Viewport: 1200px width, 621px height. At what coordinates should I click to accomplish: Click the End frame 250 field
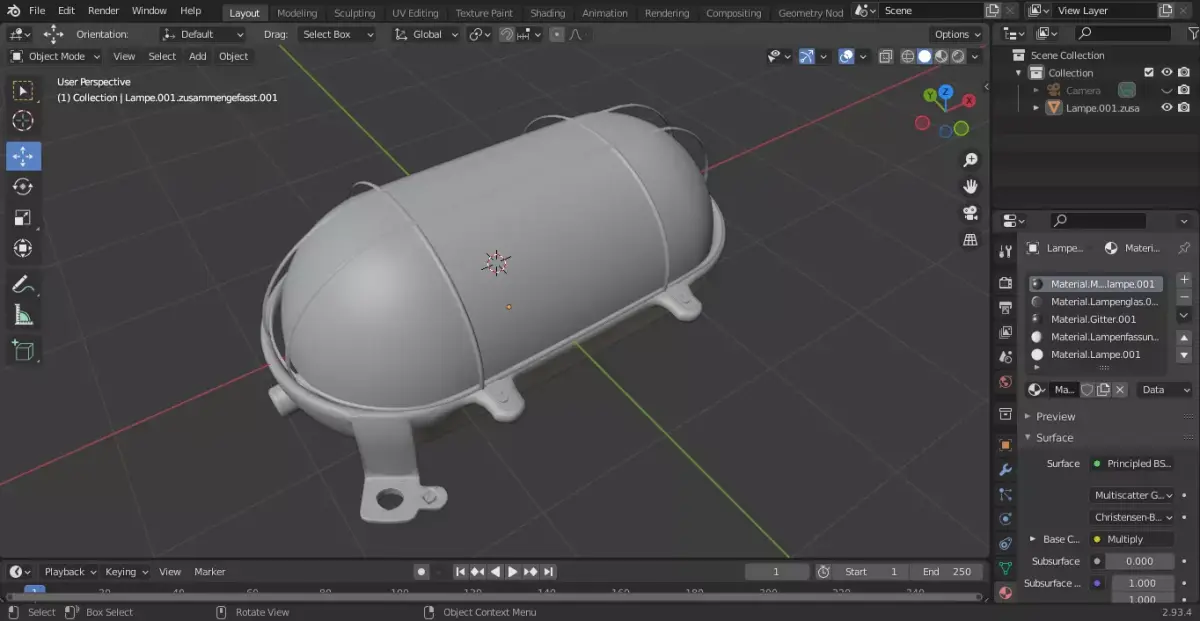948,572
